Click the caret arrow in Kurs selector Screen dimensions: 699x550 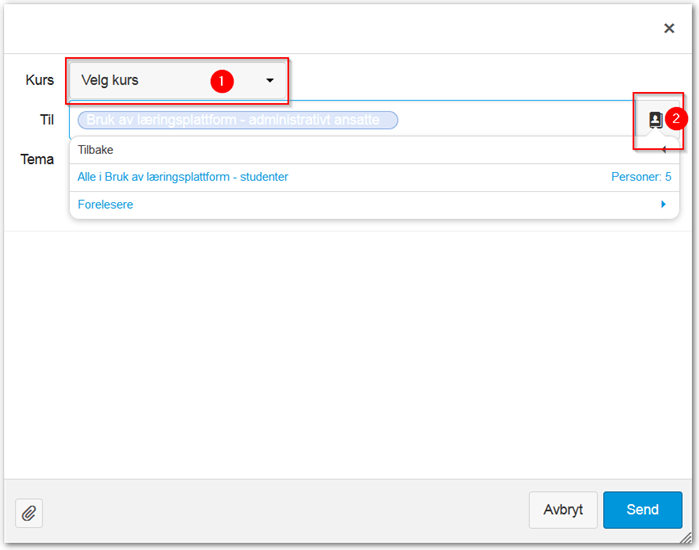coord(269,80)
